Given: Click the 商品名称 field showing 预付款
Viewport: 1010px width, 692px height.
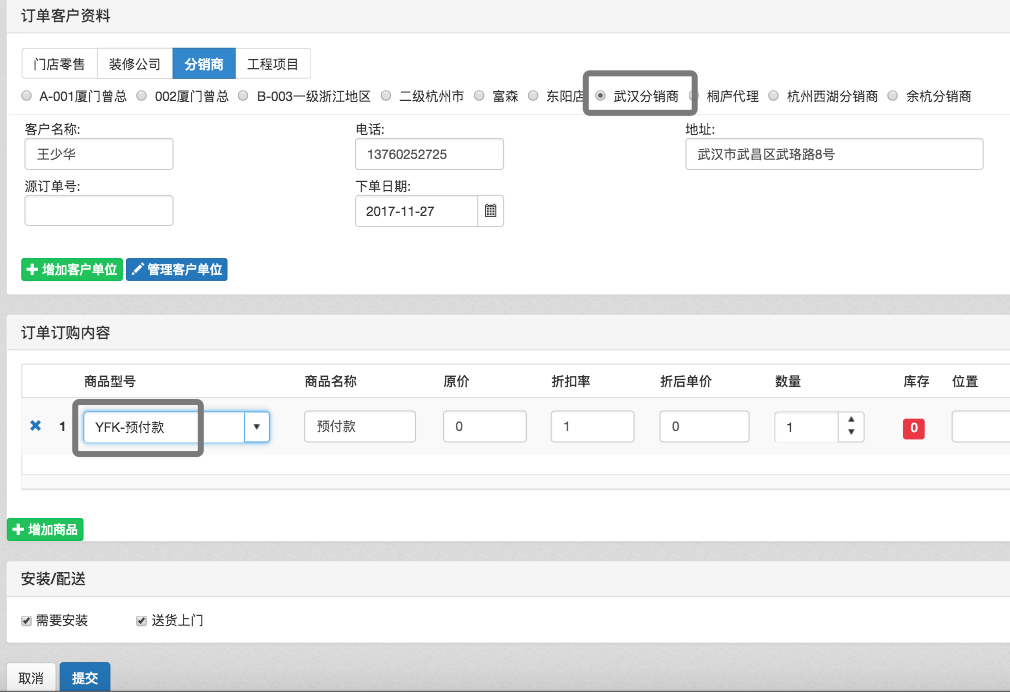Looking at the screenshot, I should pos(360,427).
